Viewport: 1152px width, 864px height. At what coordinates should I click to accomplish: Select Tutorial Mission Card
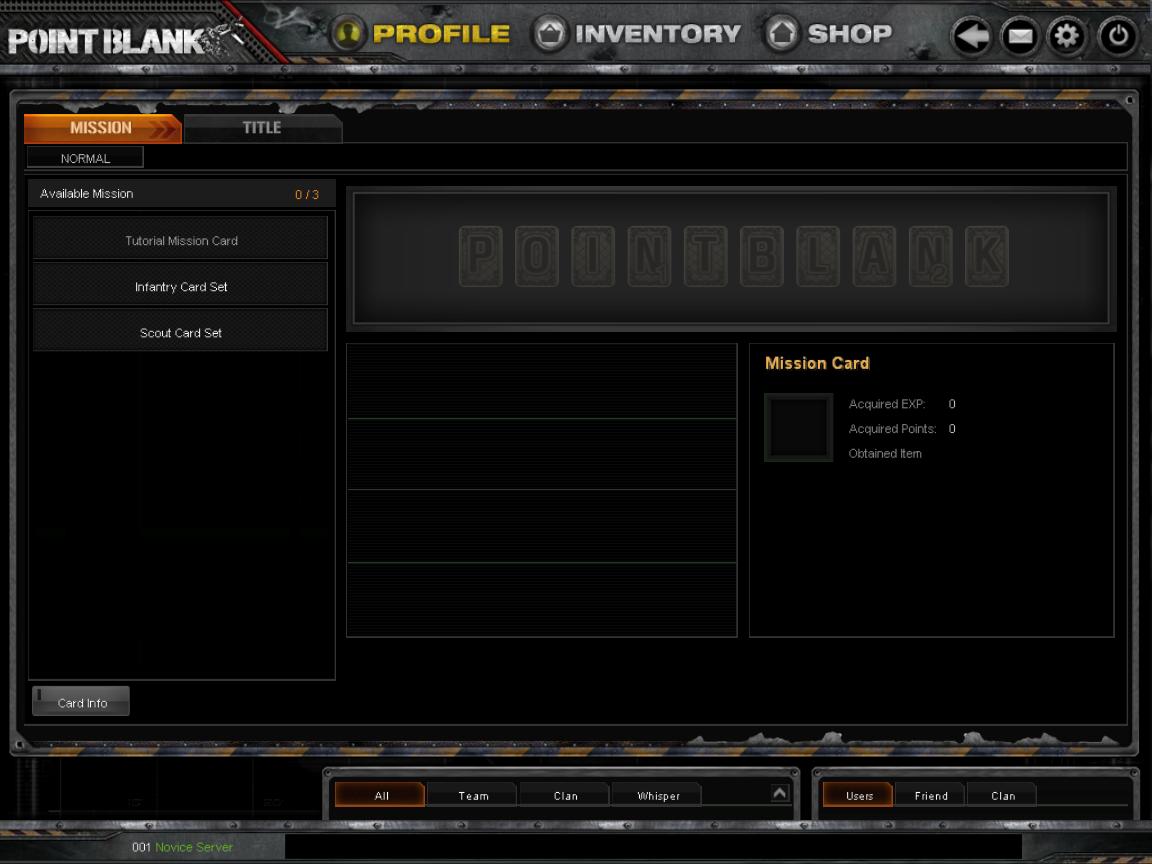pos(180,240)
